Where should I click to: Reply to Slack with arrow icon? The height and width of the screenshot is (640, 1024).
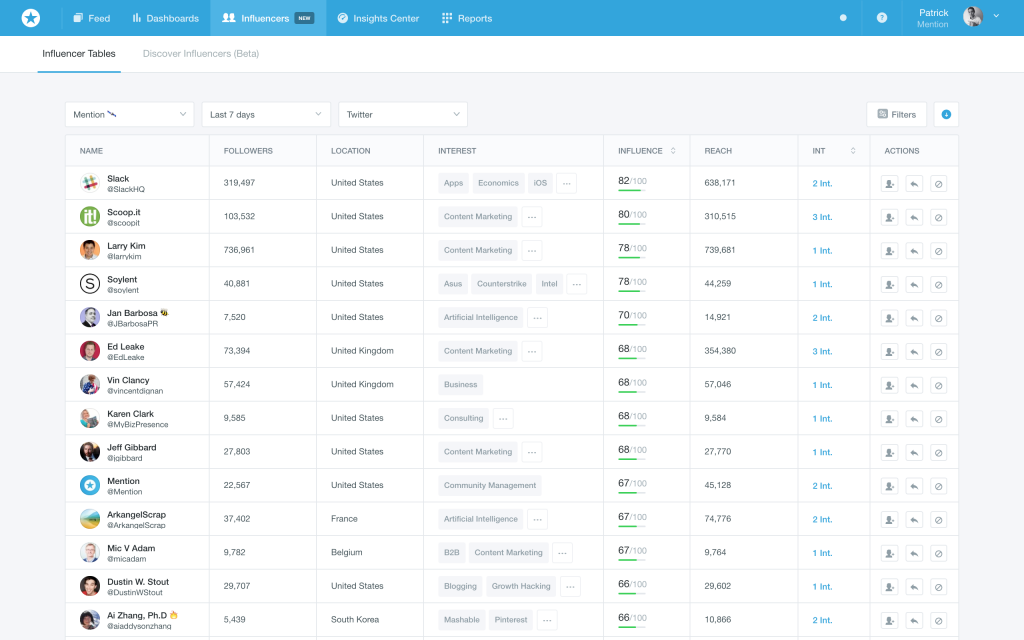[914, 184]
